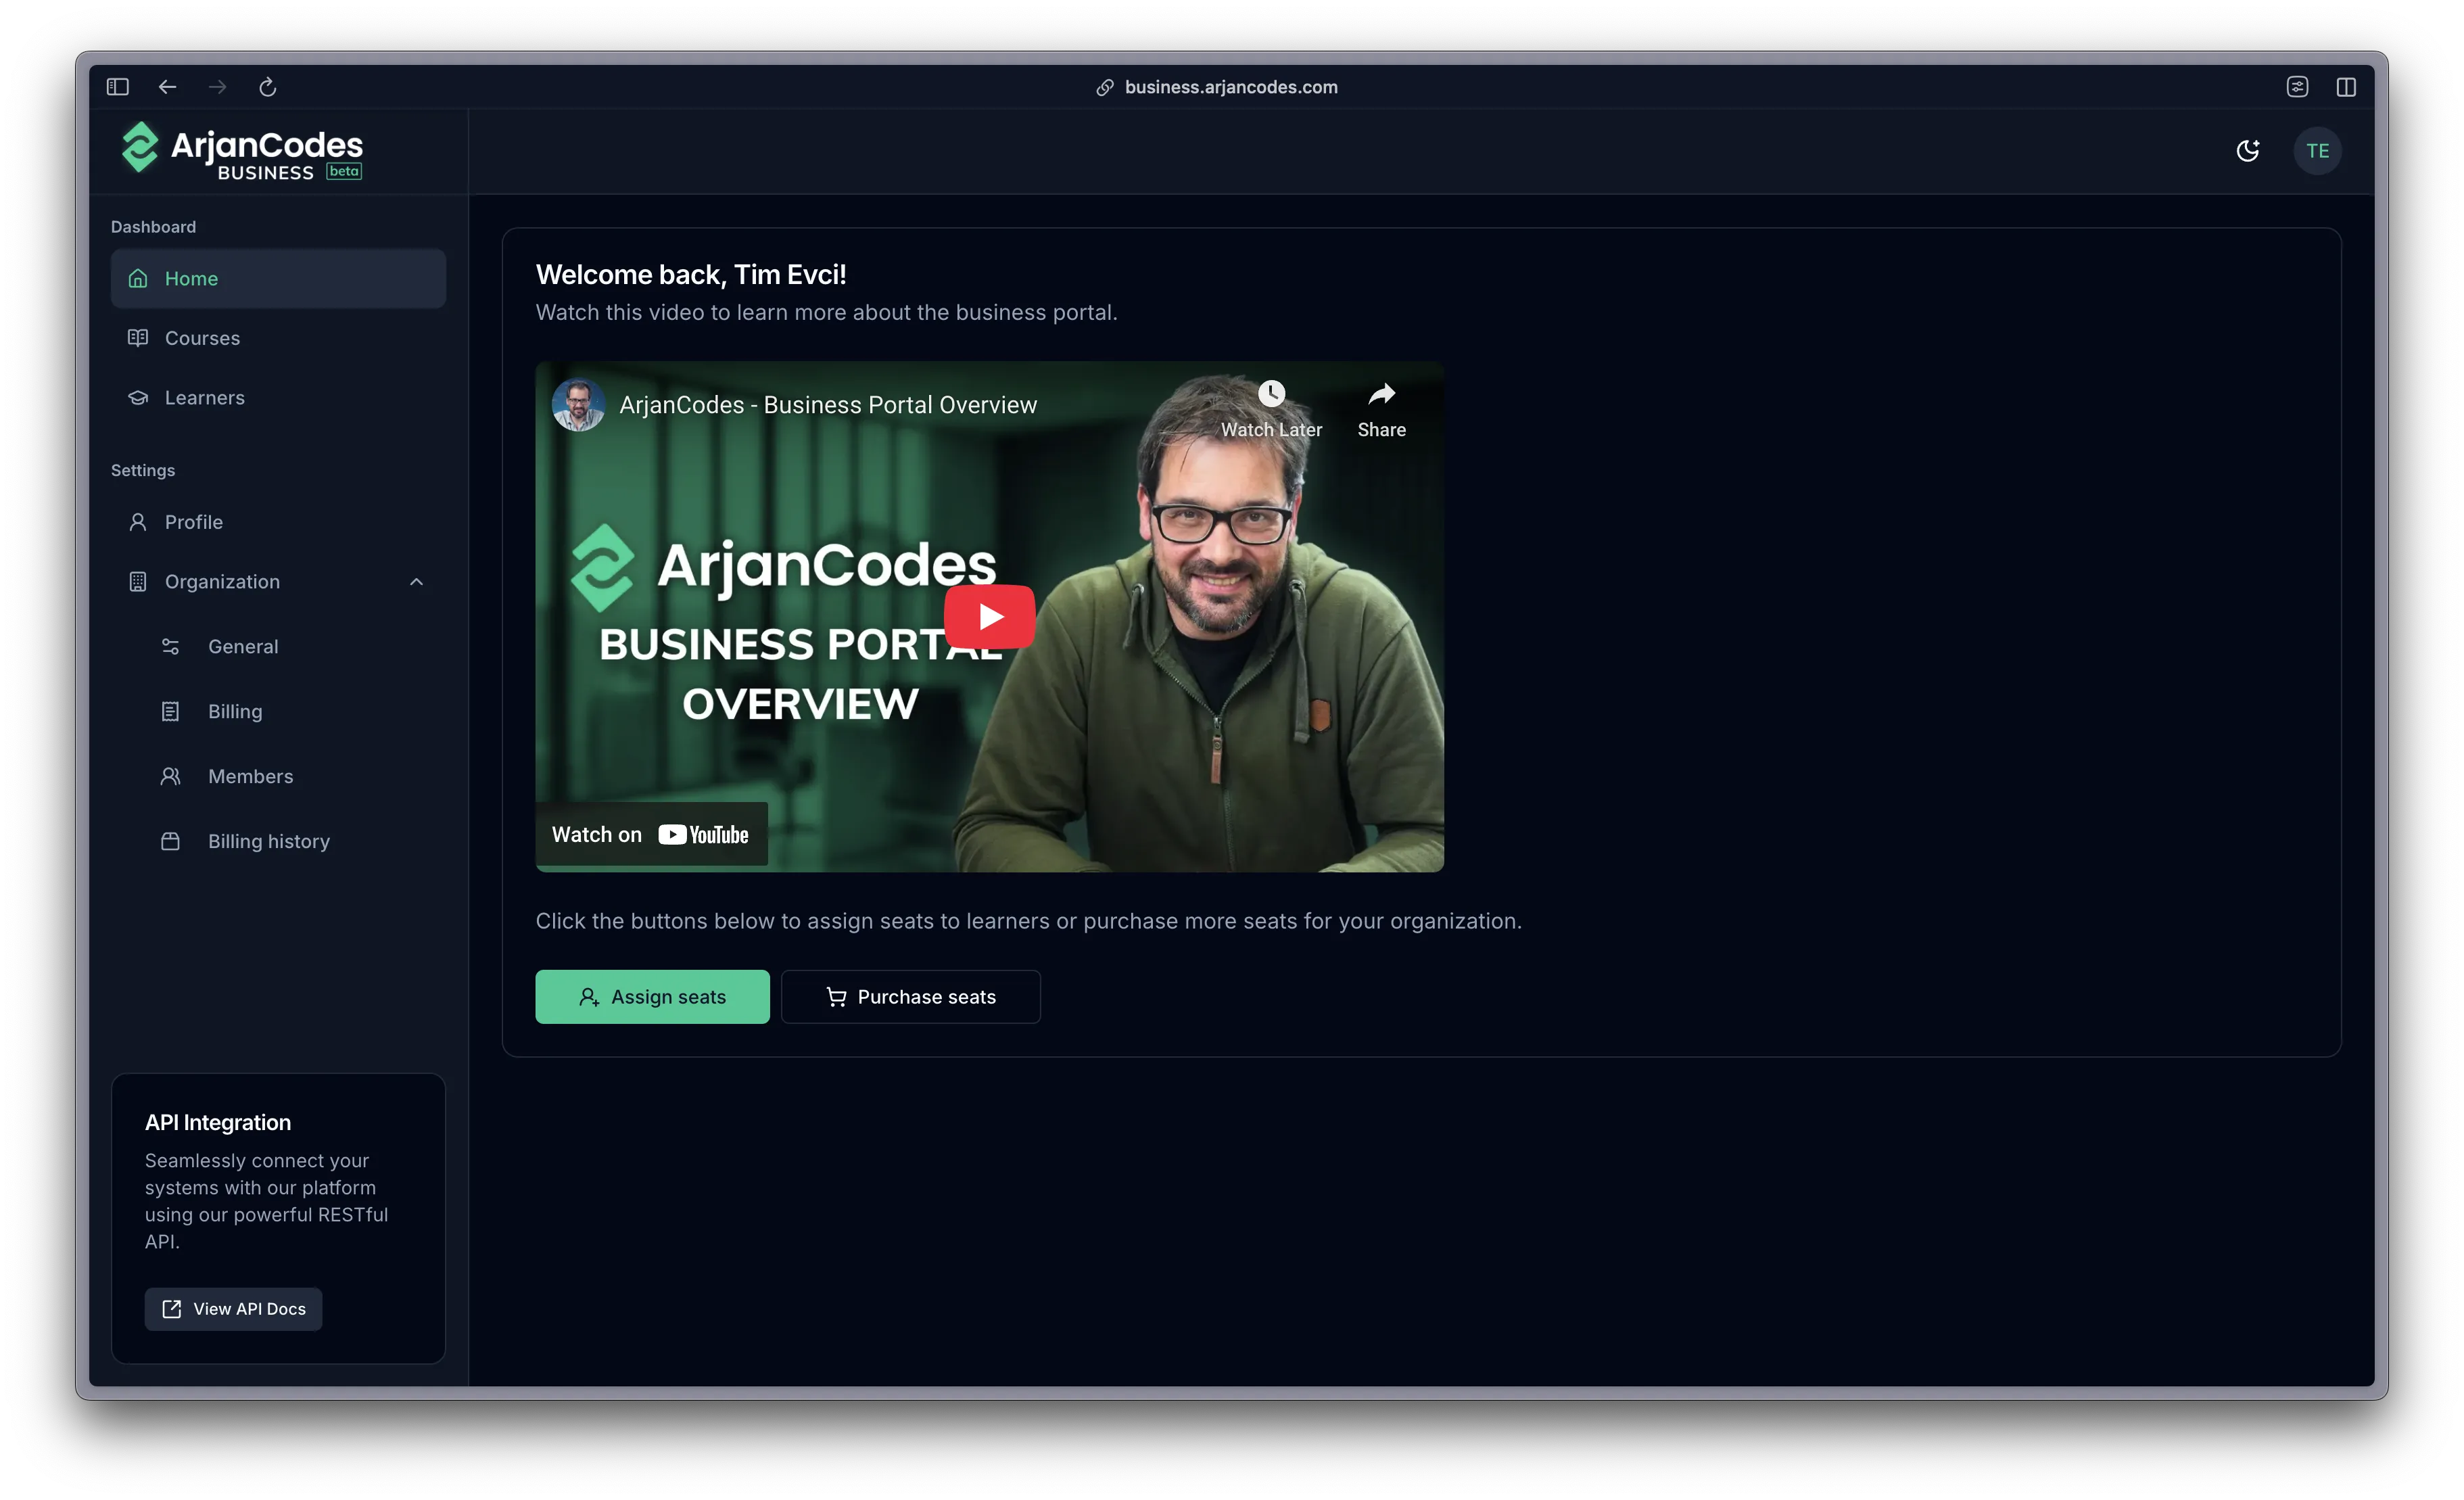
Task: Click the address bar link icon
Action: click(x=1104, y=87)
